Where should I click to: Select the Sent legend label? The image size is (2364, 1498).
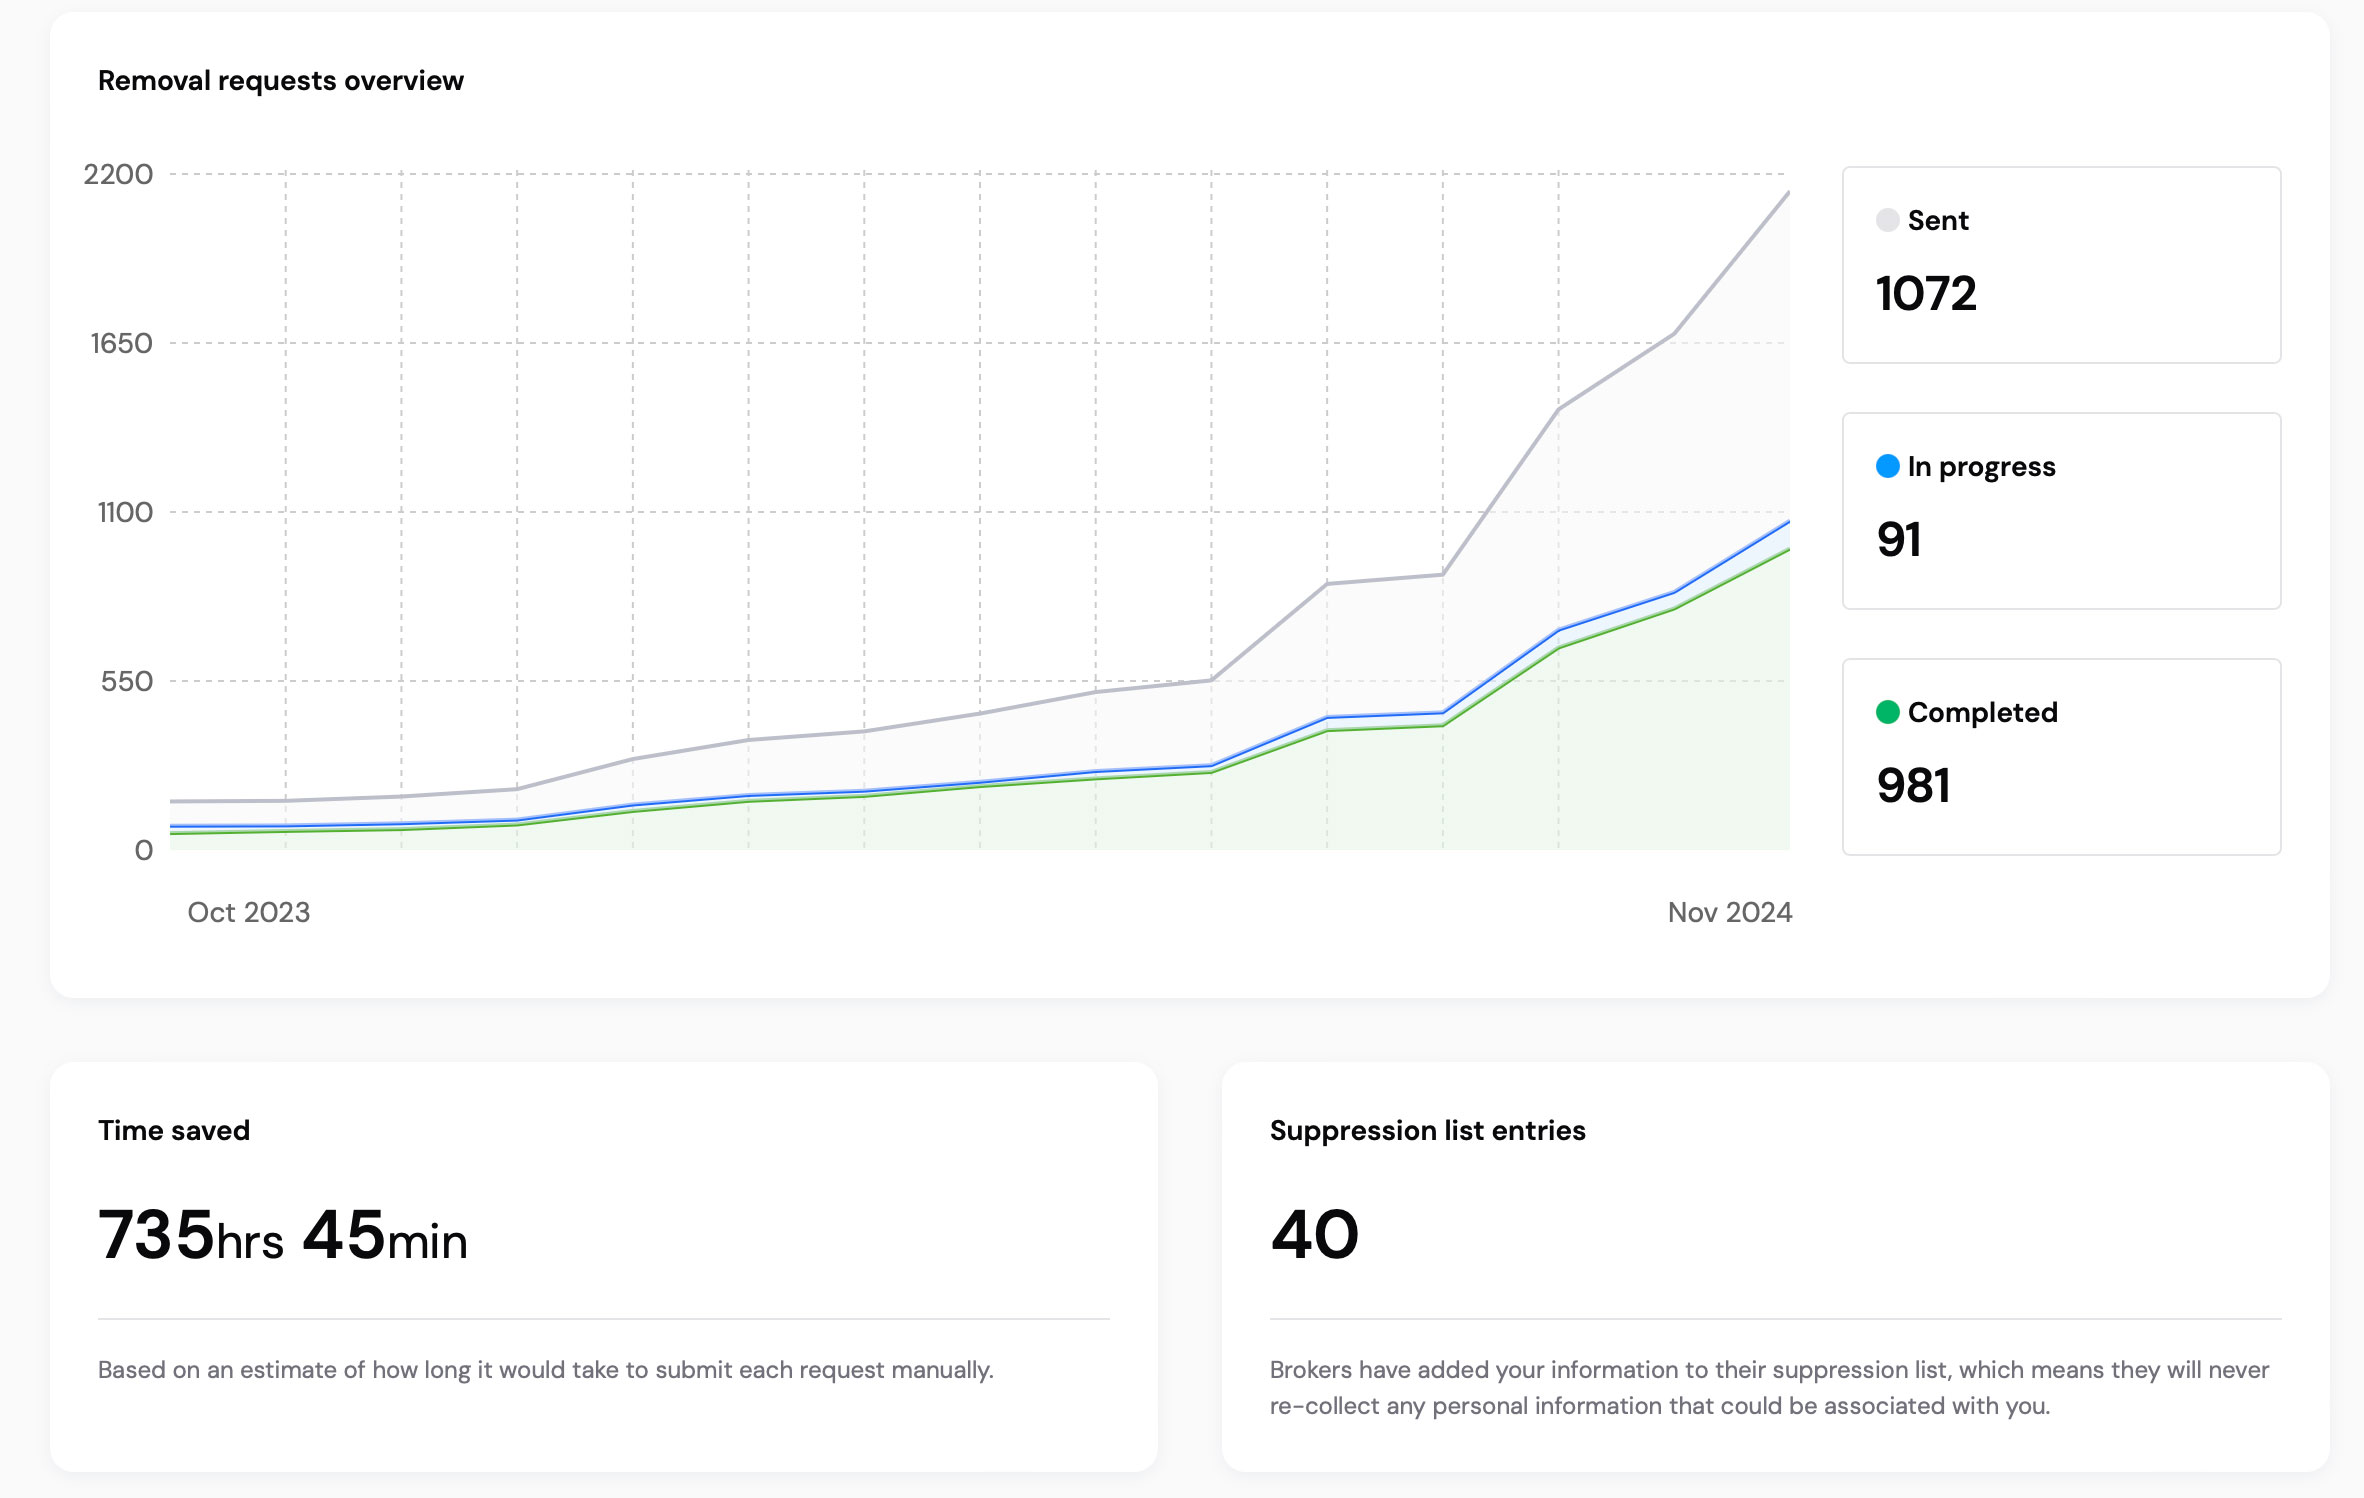1938,220
